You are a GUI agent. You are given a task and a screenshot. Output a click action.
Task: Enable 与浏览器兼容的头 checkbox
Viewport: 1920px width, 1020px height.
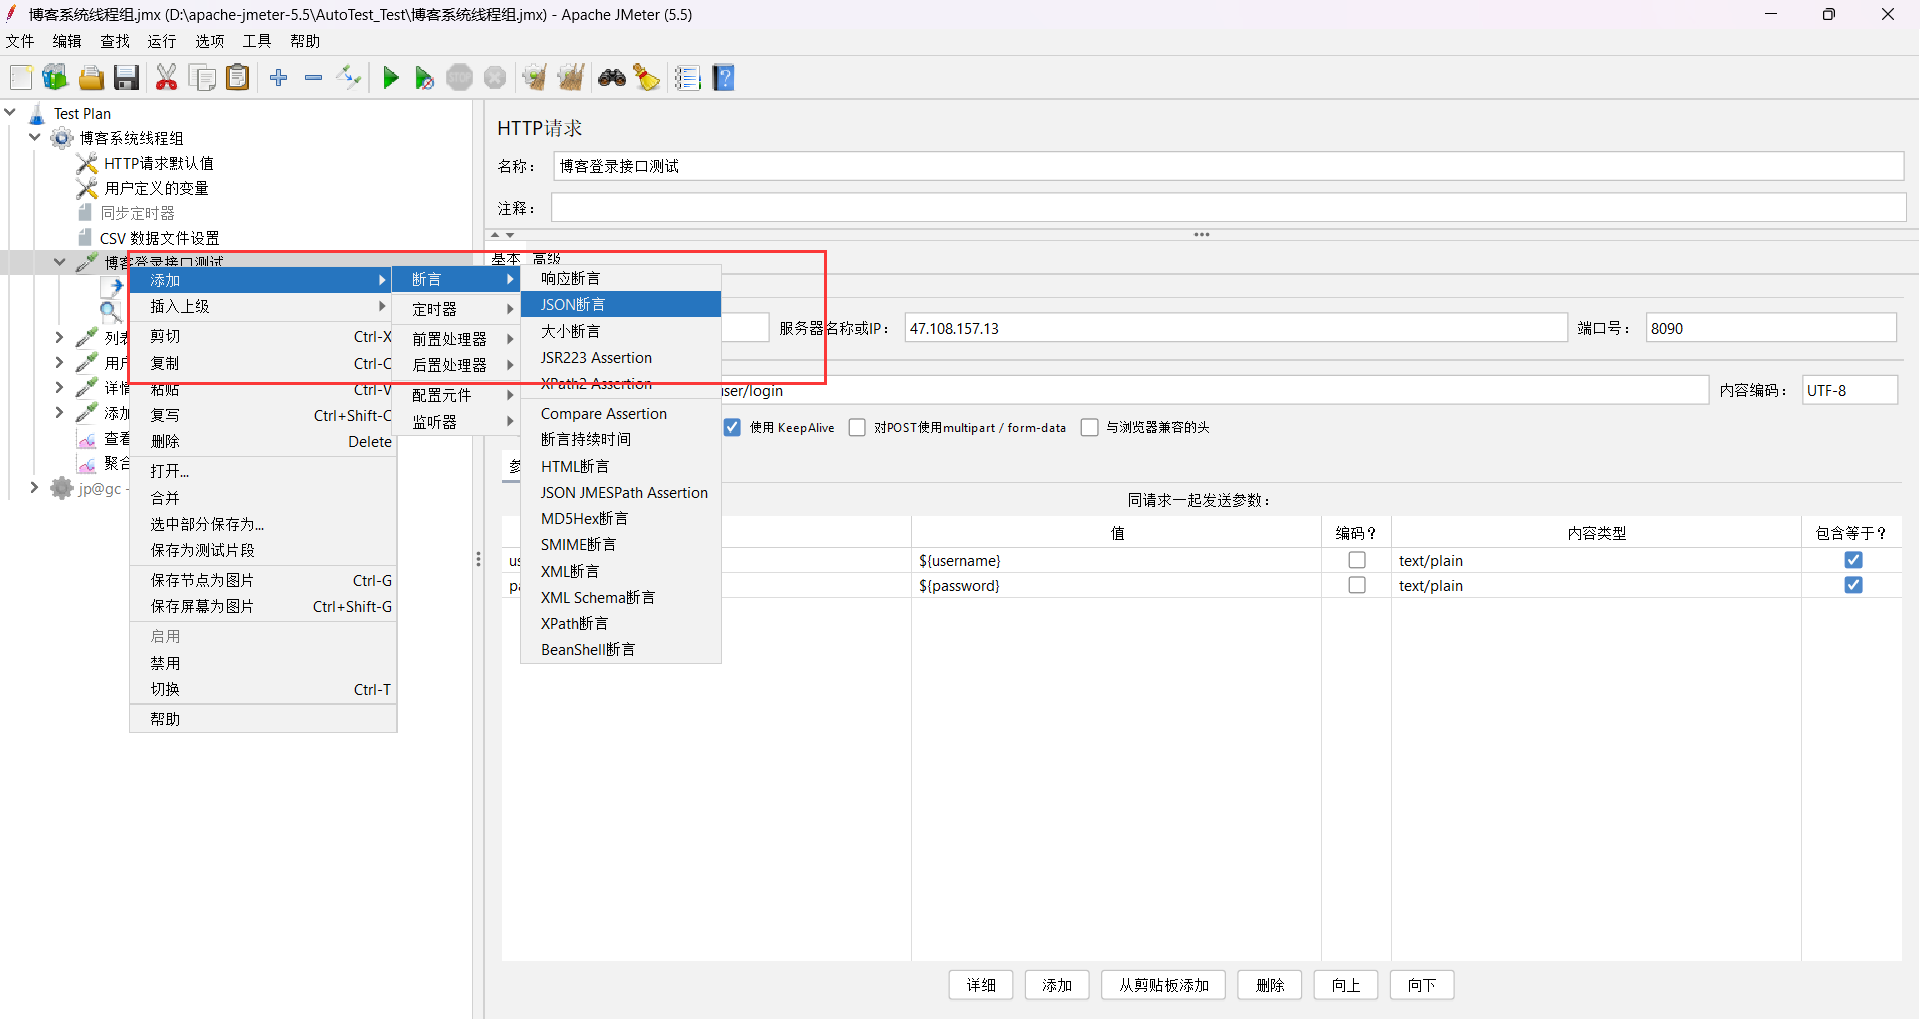click(x=1090, y=427)
